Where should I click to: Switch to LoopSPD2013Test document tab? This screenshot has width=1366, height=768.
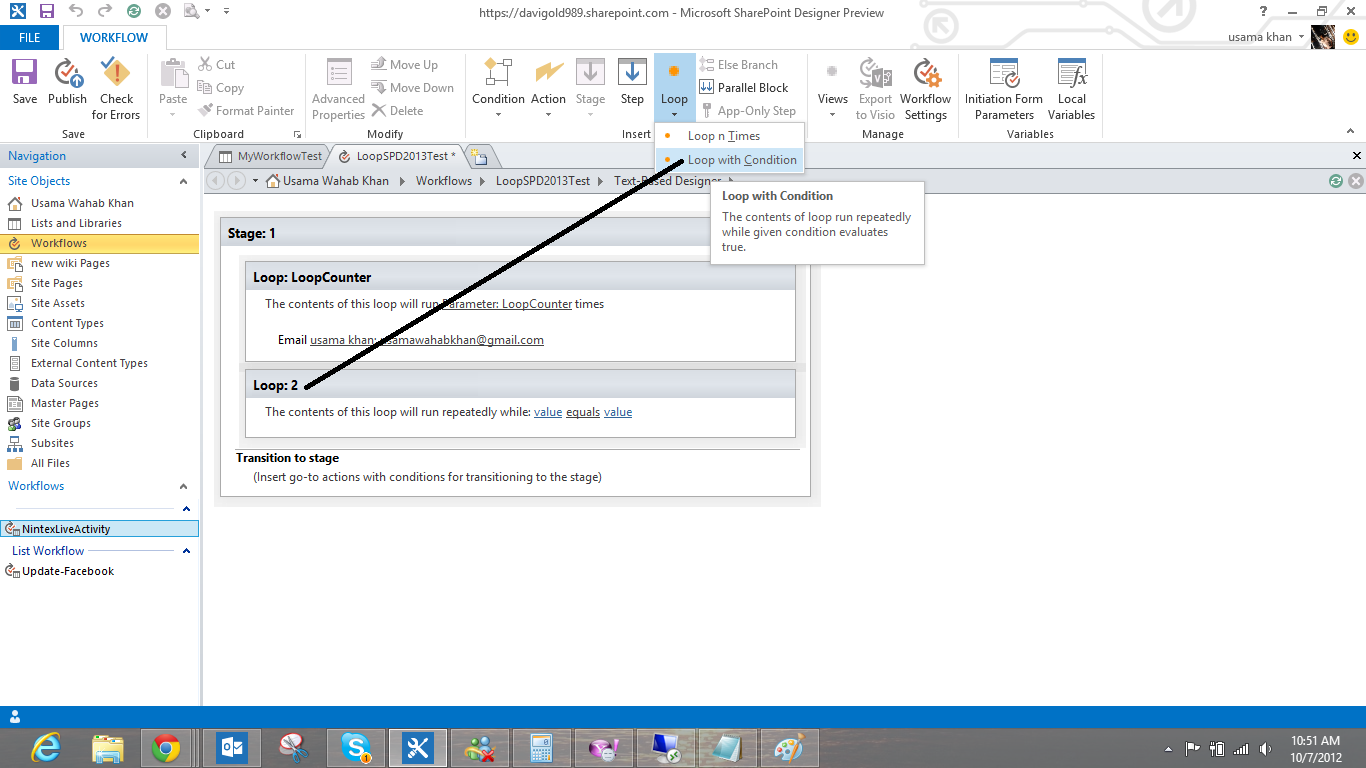[398, 156]
